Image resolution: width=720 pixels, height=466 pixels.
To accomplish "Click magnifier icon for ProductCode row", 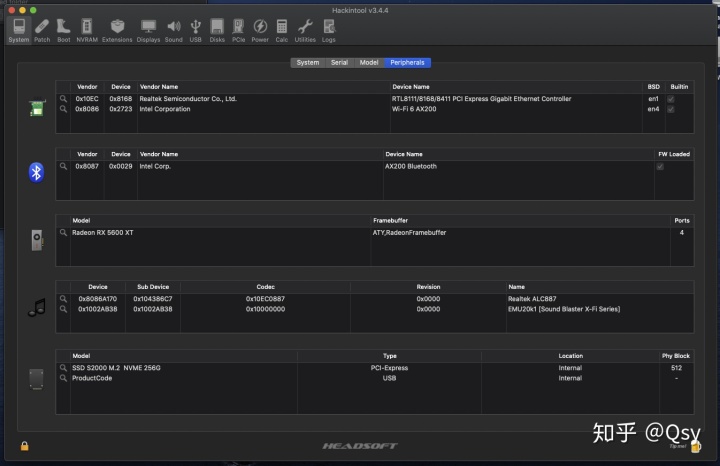I will pyautogui.click(x=63, y=378).
